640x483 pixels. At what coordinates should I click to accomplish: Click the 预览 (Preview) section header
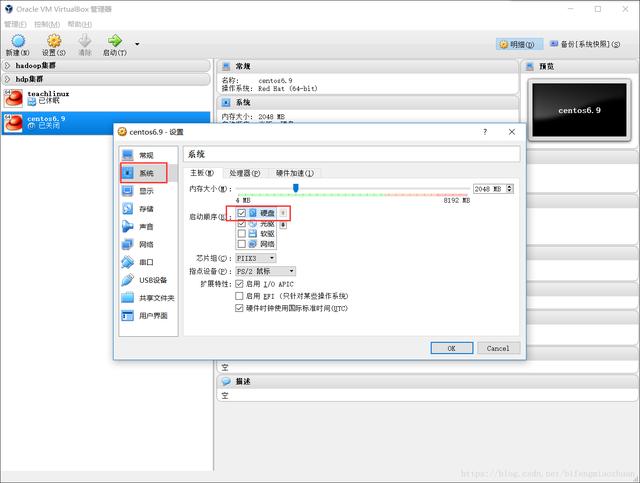(x=580, y=66)
